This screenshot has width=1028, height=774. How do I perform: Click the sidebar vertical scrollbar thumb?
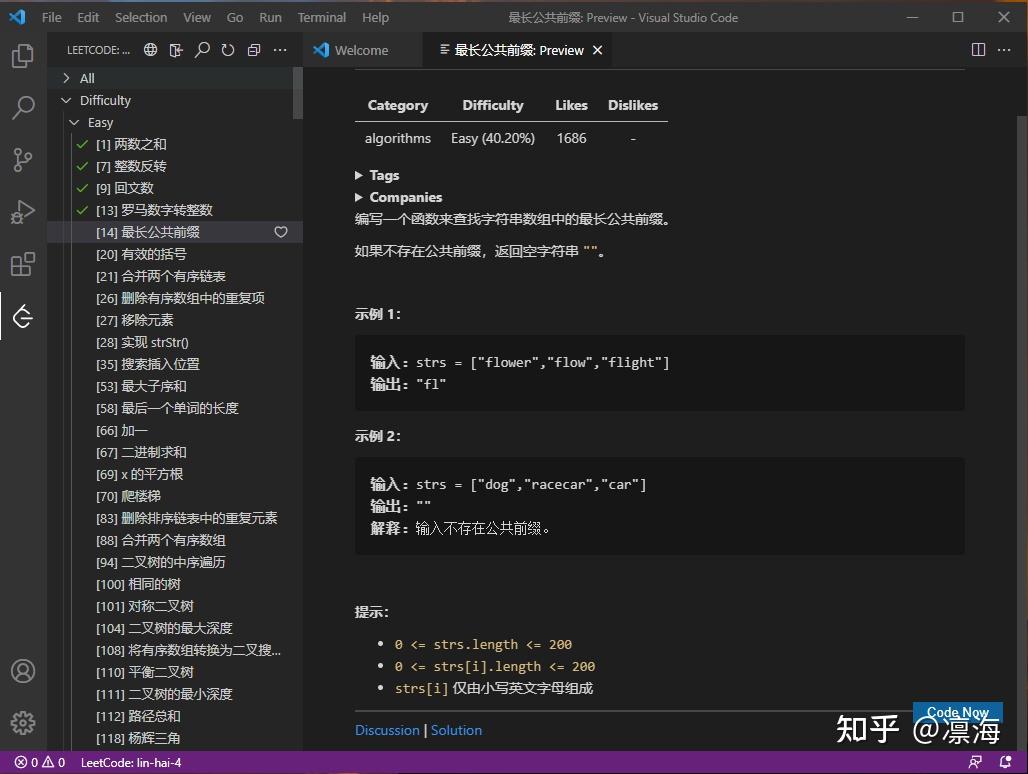pos(298,94)
